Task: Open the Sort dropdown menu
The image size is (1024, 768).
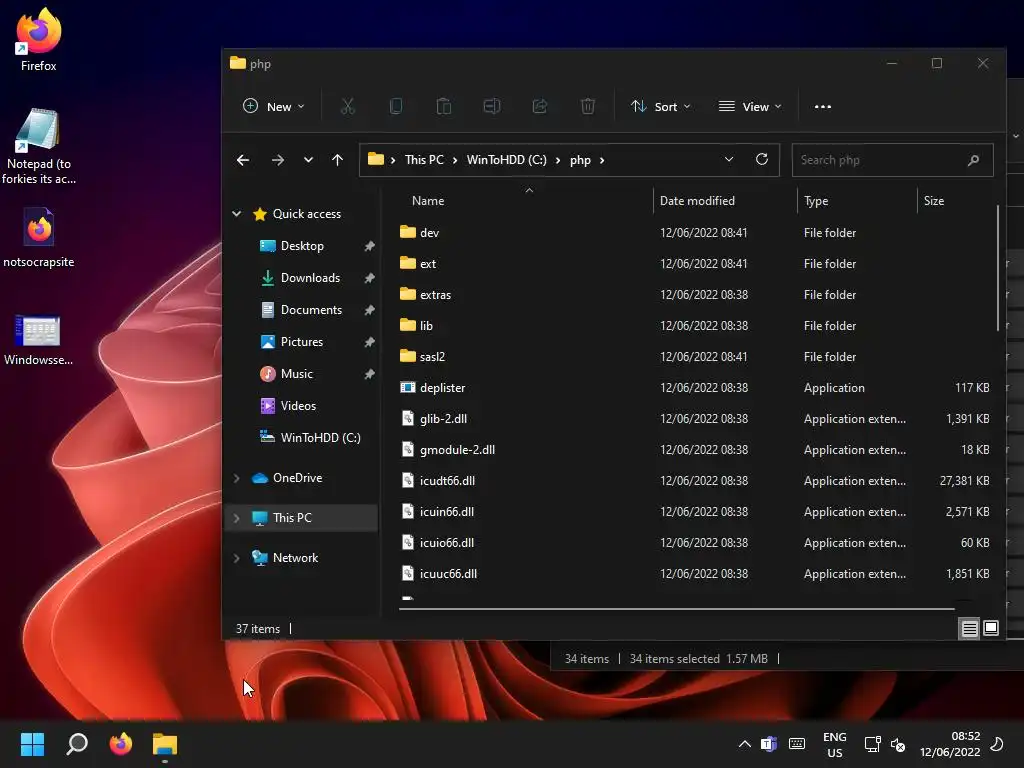Action: (660, 106)
